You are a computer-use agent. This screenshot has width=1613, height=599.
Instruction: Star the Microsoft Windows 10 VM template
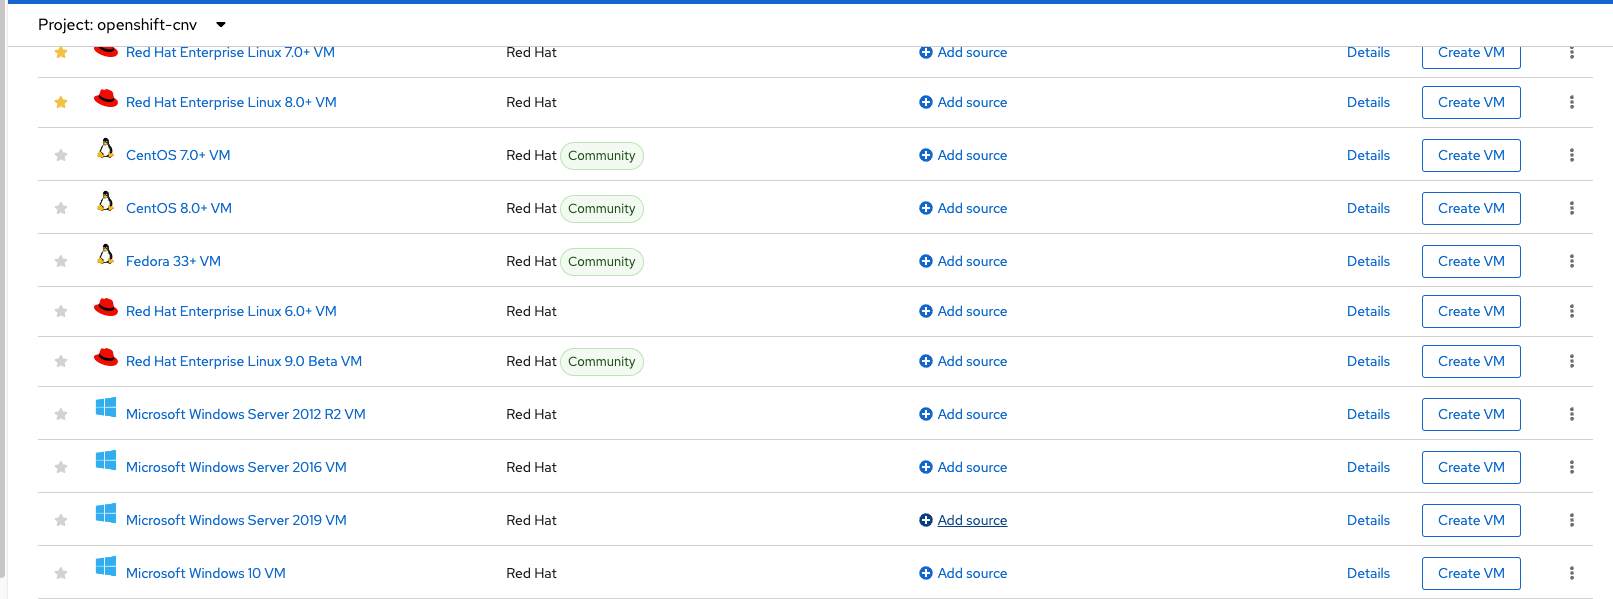61,573
